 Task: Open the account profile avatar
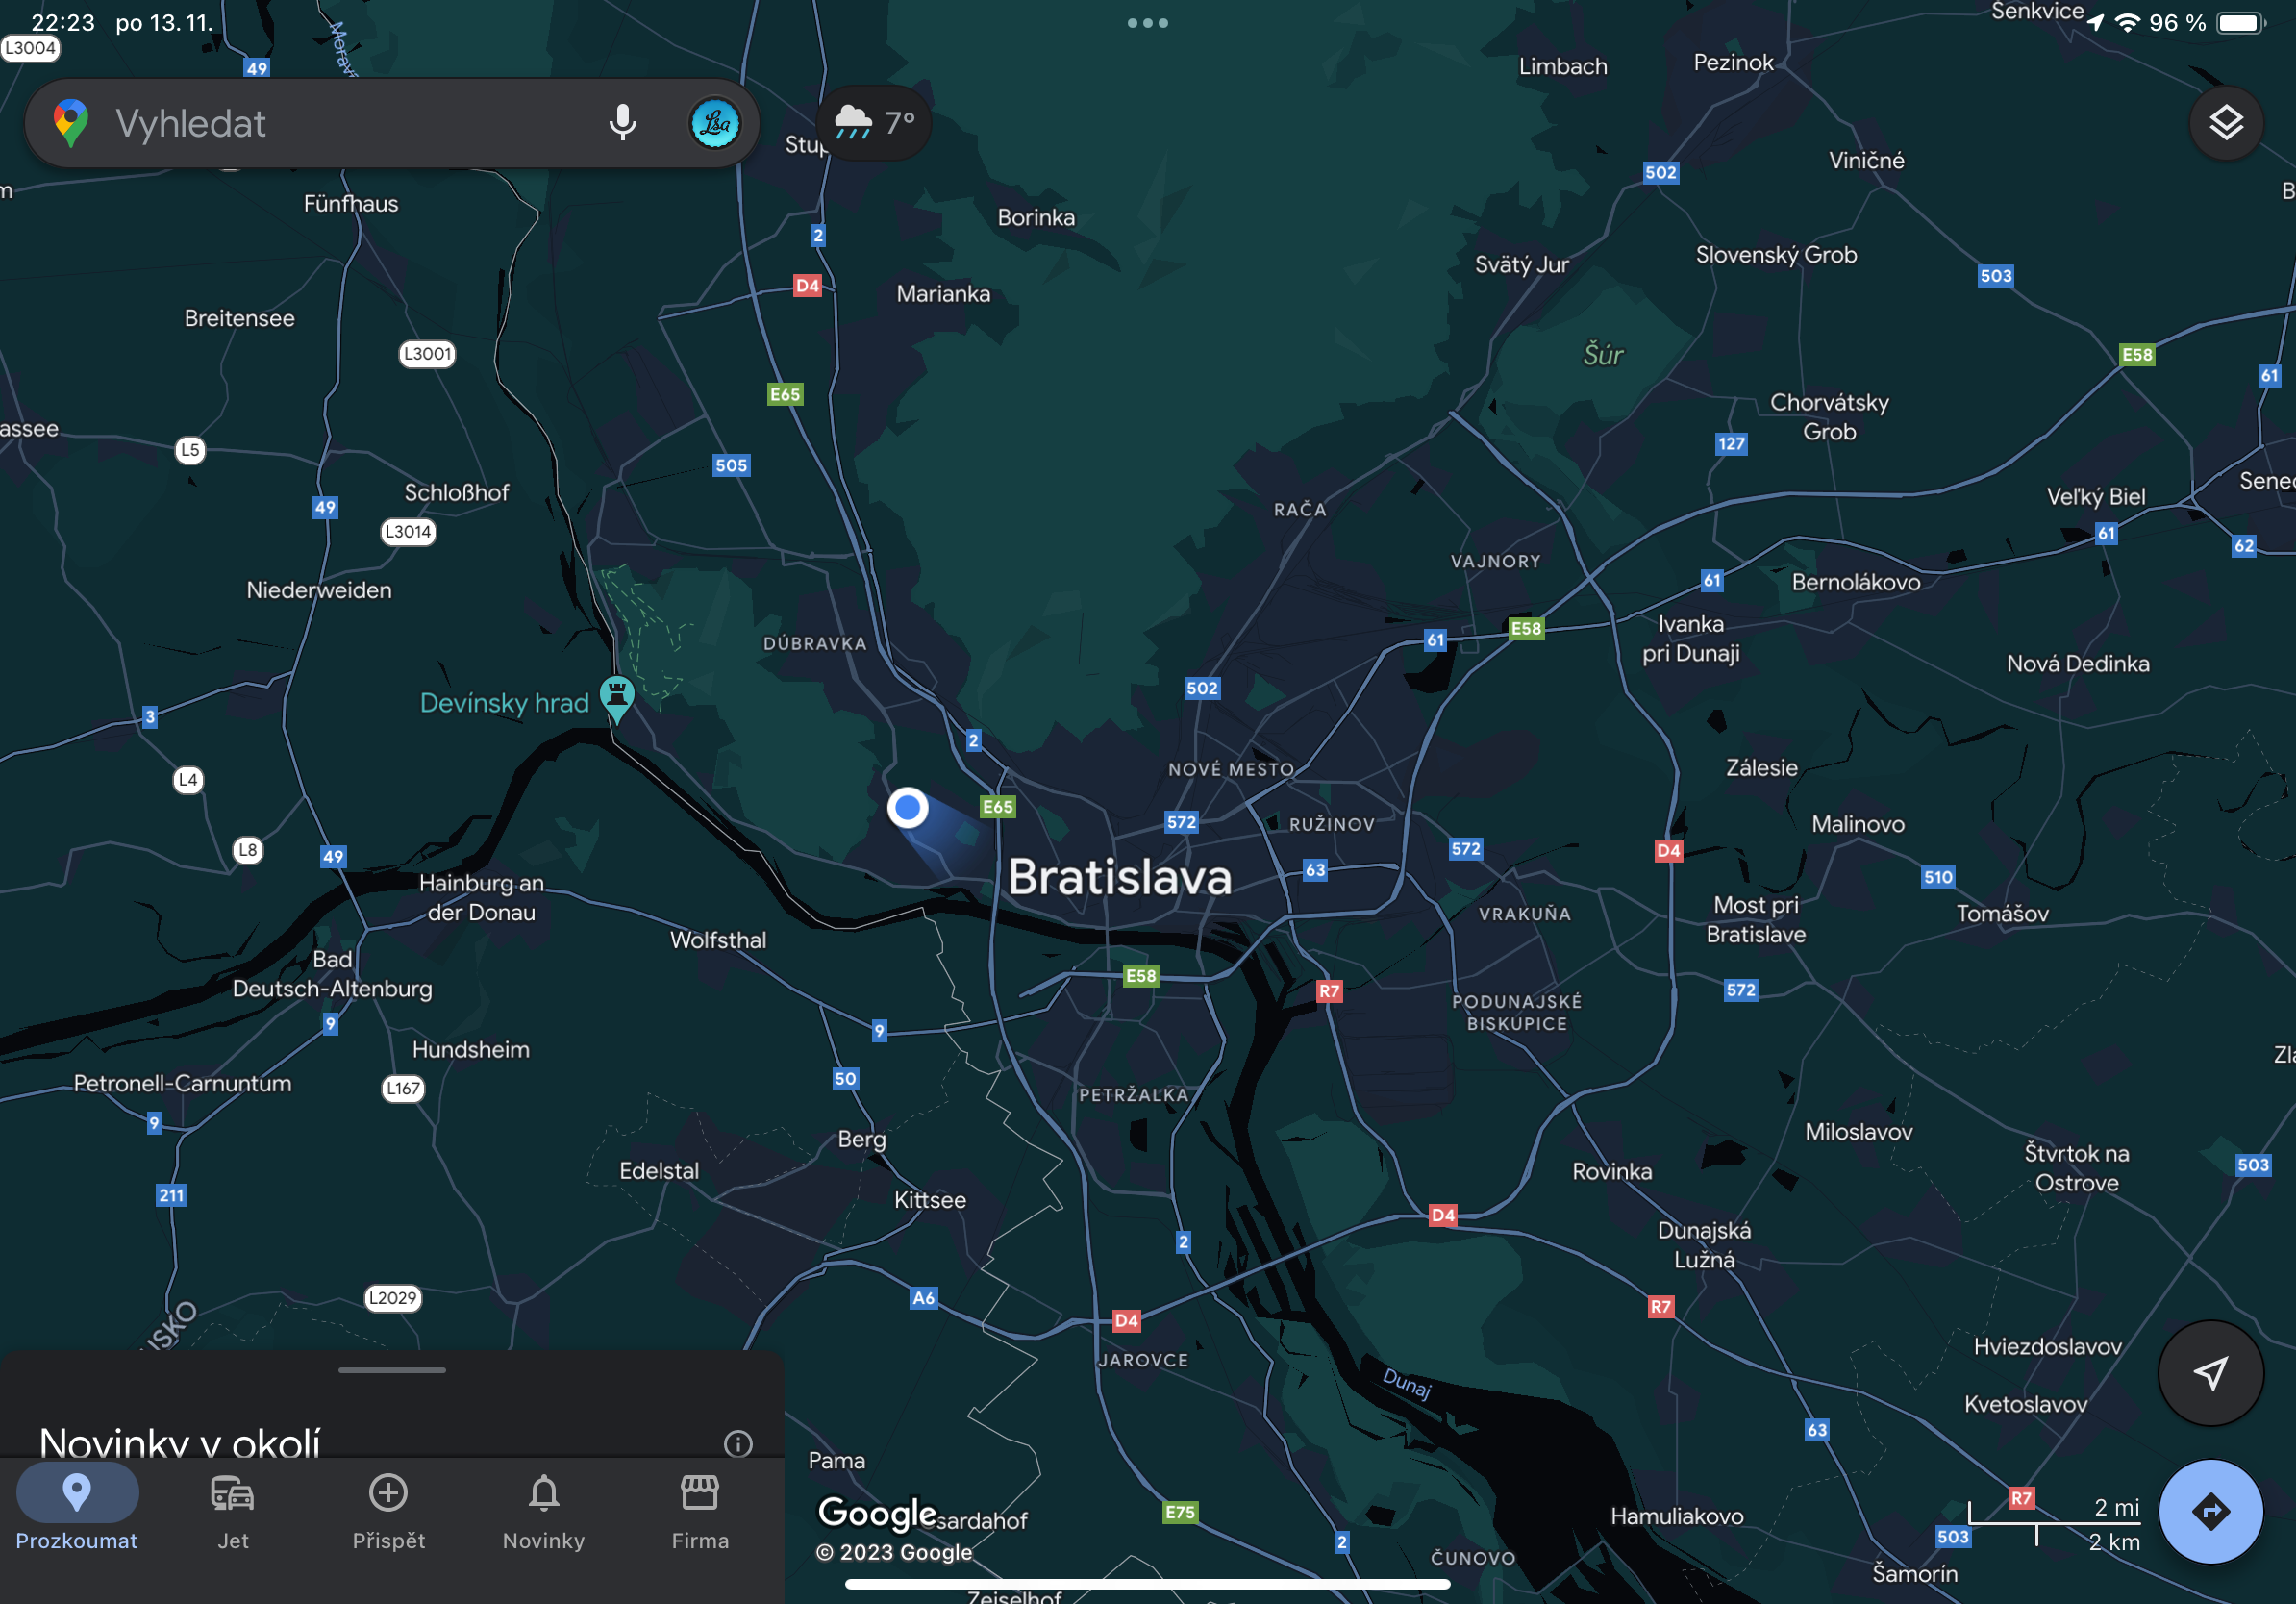click(714, 123)
